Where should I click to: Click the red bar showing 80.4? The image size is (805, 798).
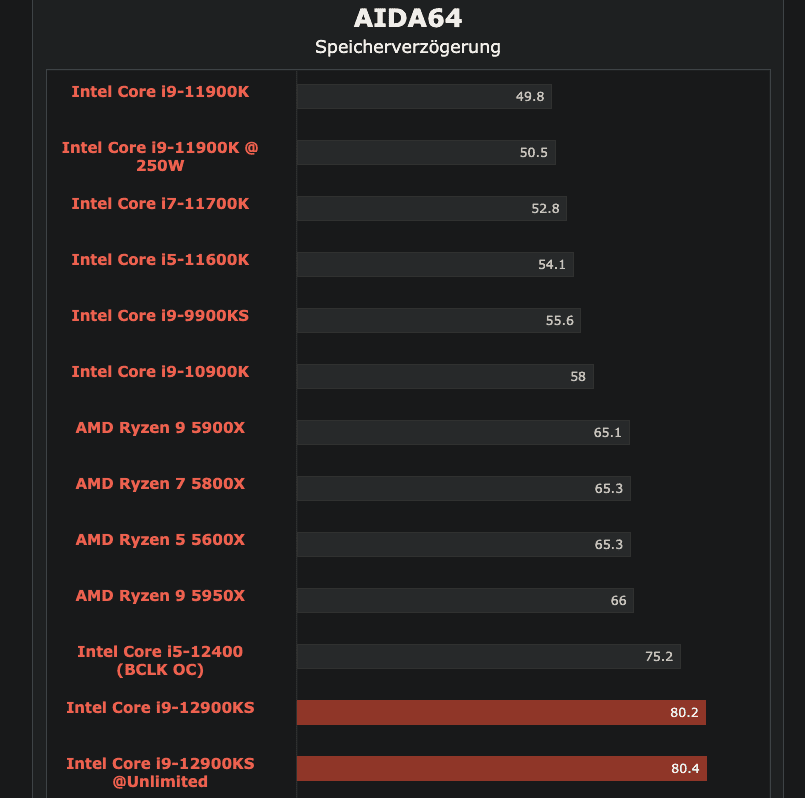(501, 768)
